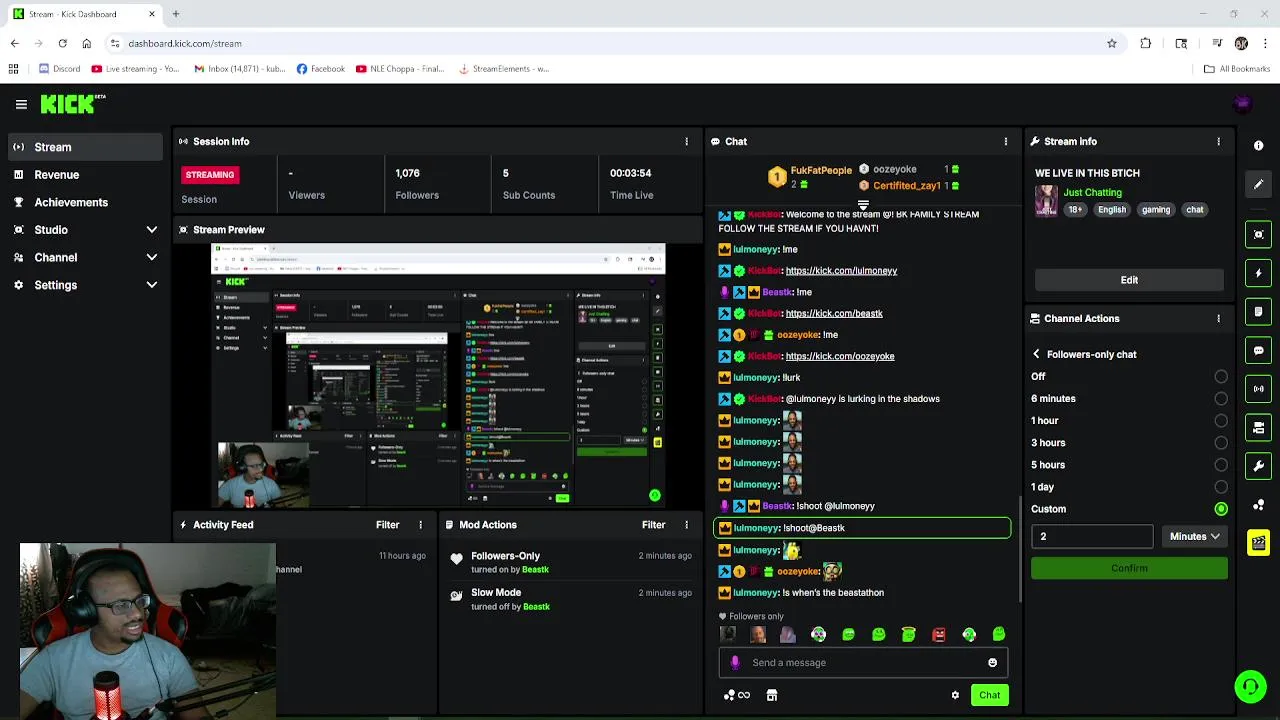1280x720 pixels.
Task: Open the Facebook bookmark in the bookmarks bar
Action: (x=320, y=69)
